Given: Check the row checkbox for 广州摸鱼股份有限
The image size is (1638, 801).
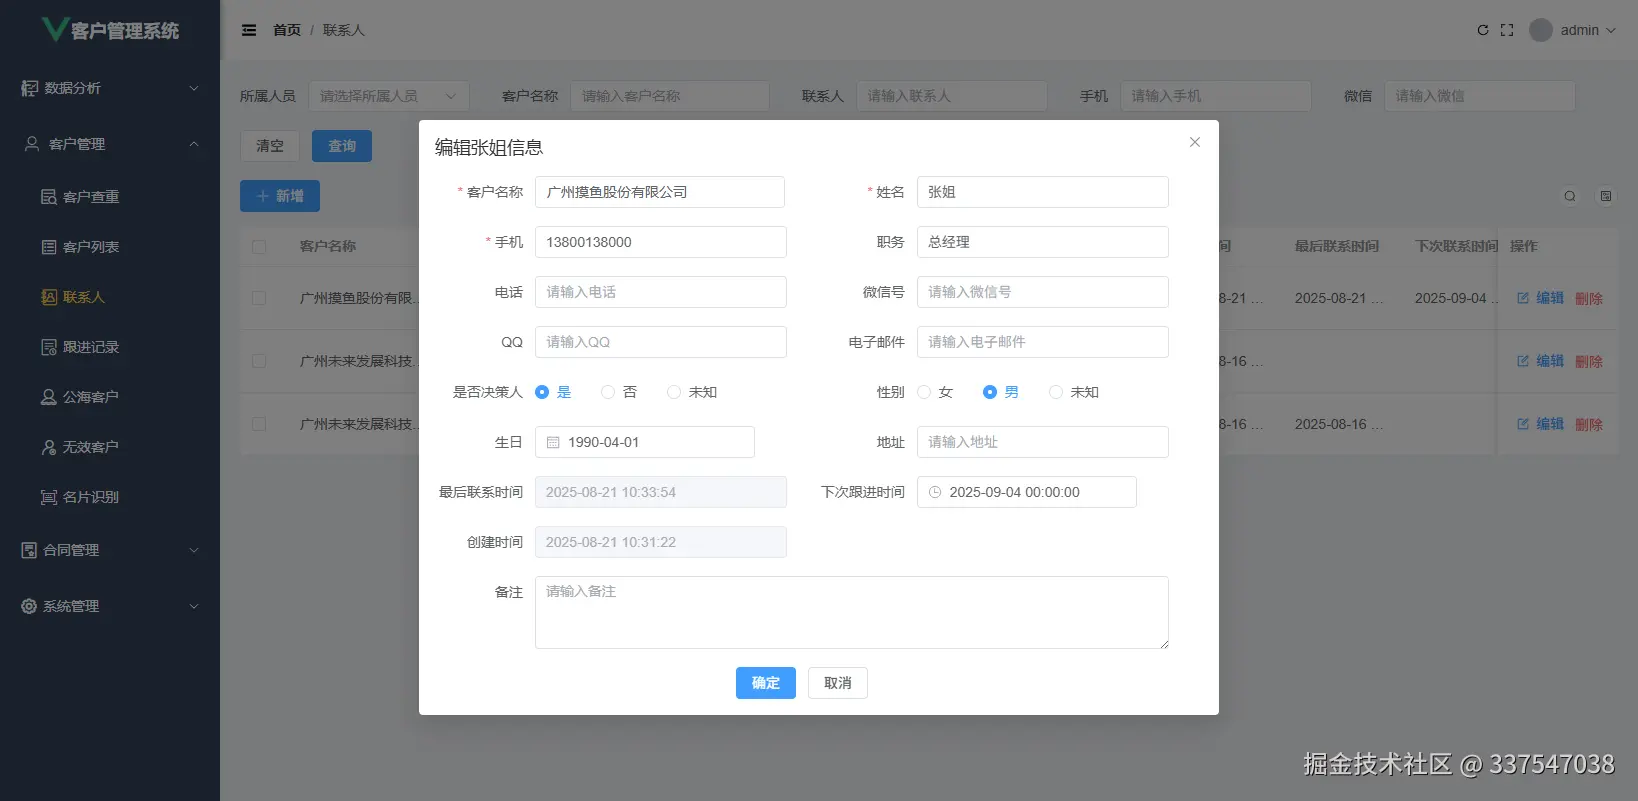Looking at the screenshot, I should pos(259,298).
